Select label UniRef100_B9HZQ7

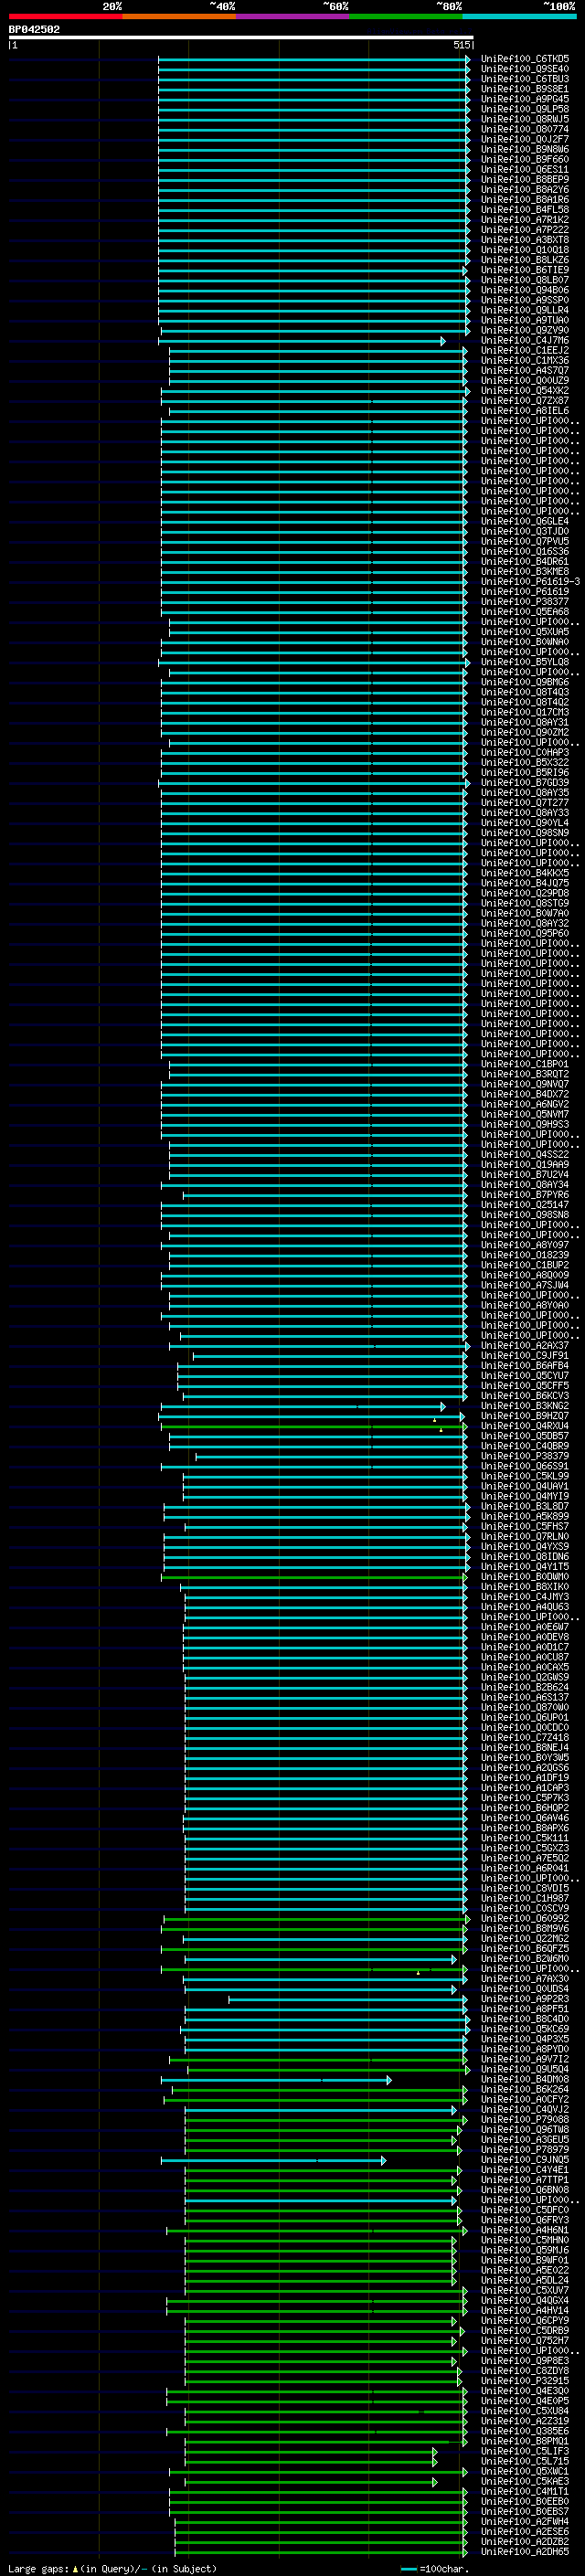(524, 1415)
